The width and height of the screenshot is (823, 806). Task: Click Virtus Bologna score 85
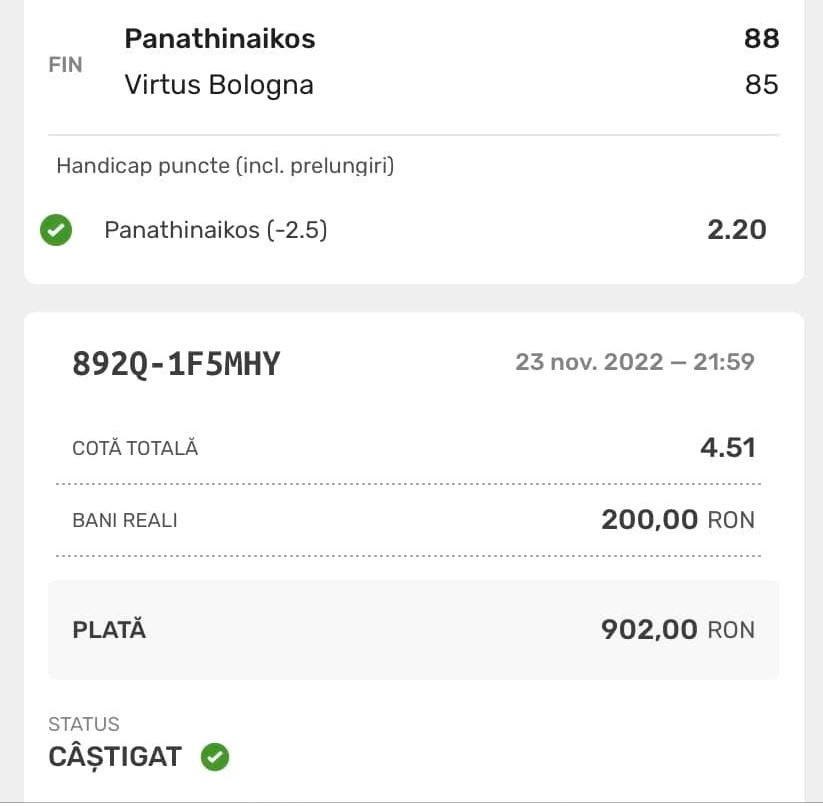761,85
